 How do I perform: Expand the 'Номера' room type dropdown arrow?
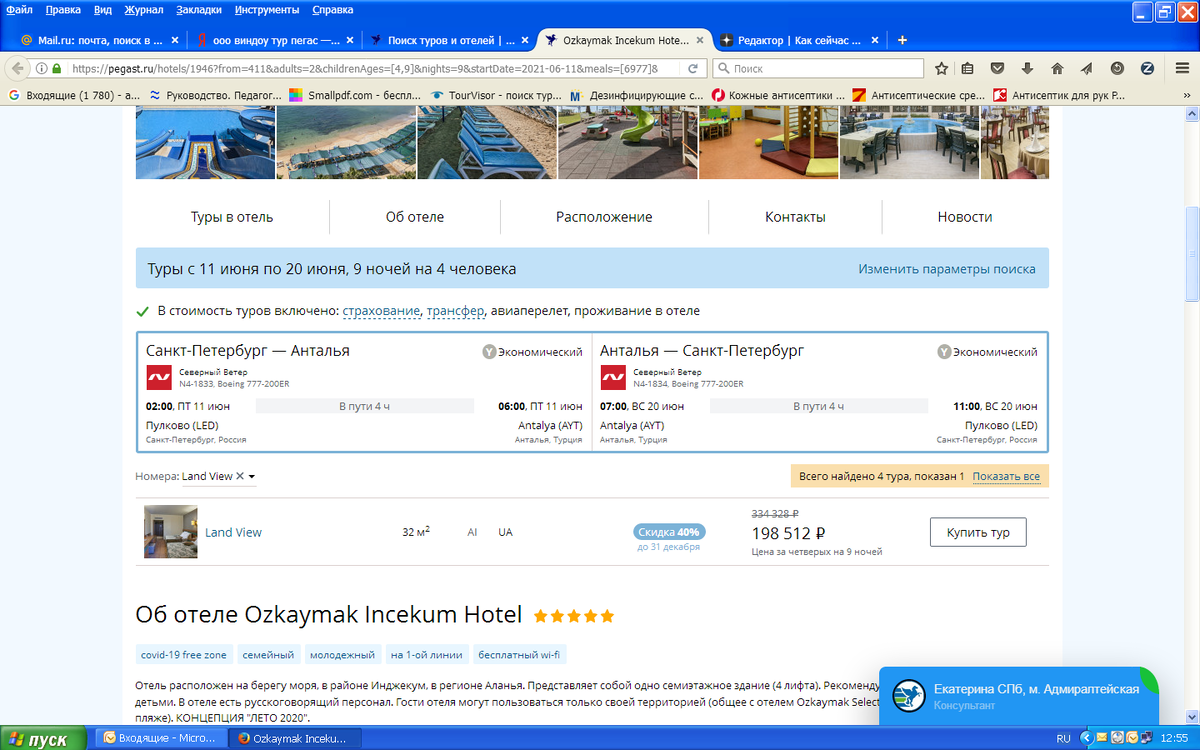tap(252, 477)
